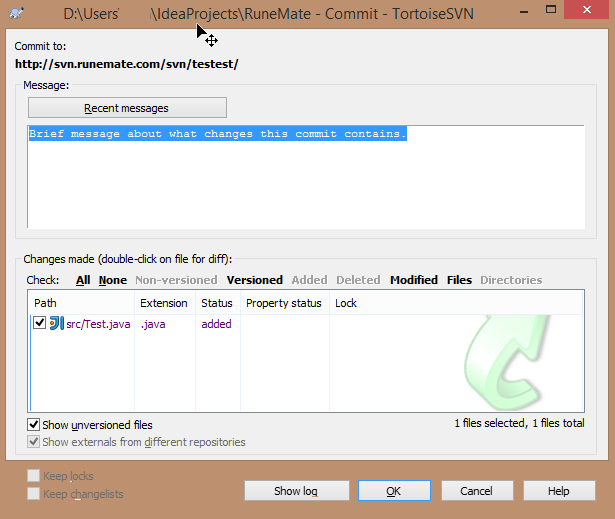Confirm the commit with OK
Screen dimensions: 615x519
click(x=394, y=491)
